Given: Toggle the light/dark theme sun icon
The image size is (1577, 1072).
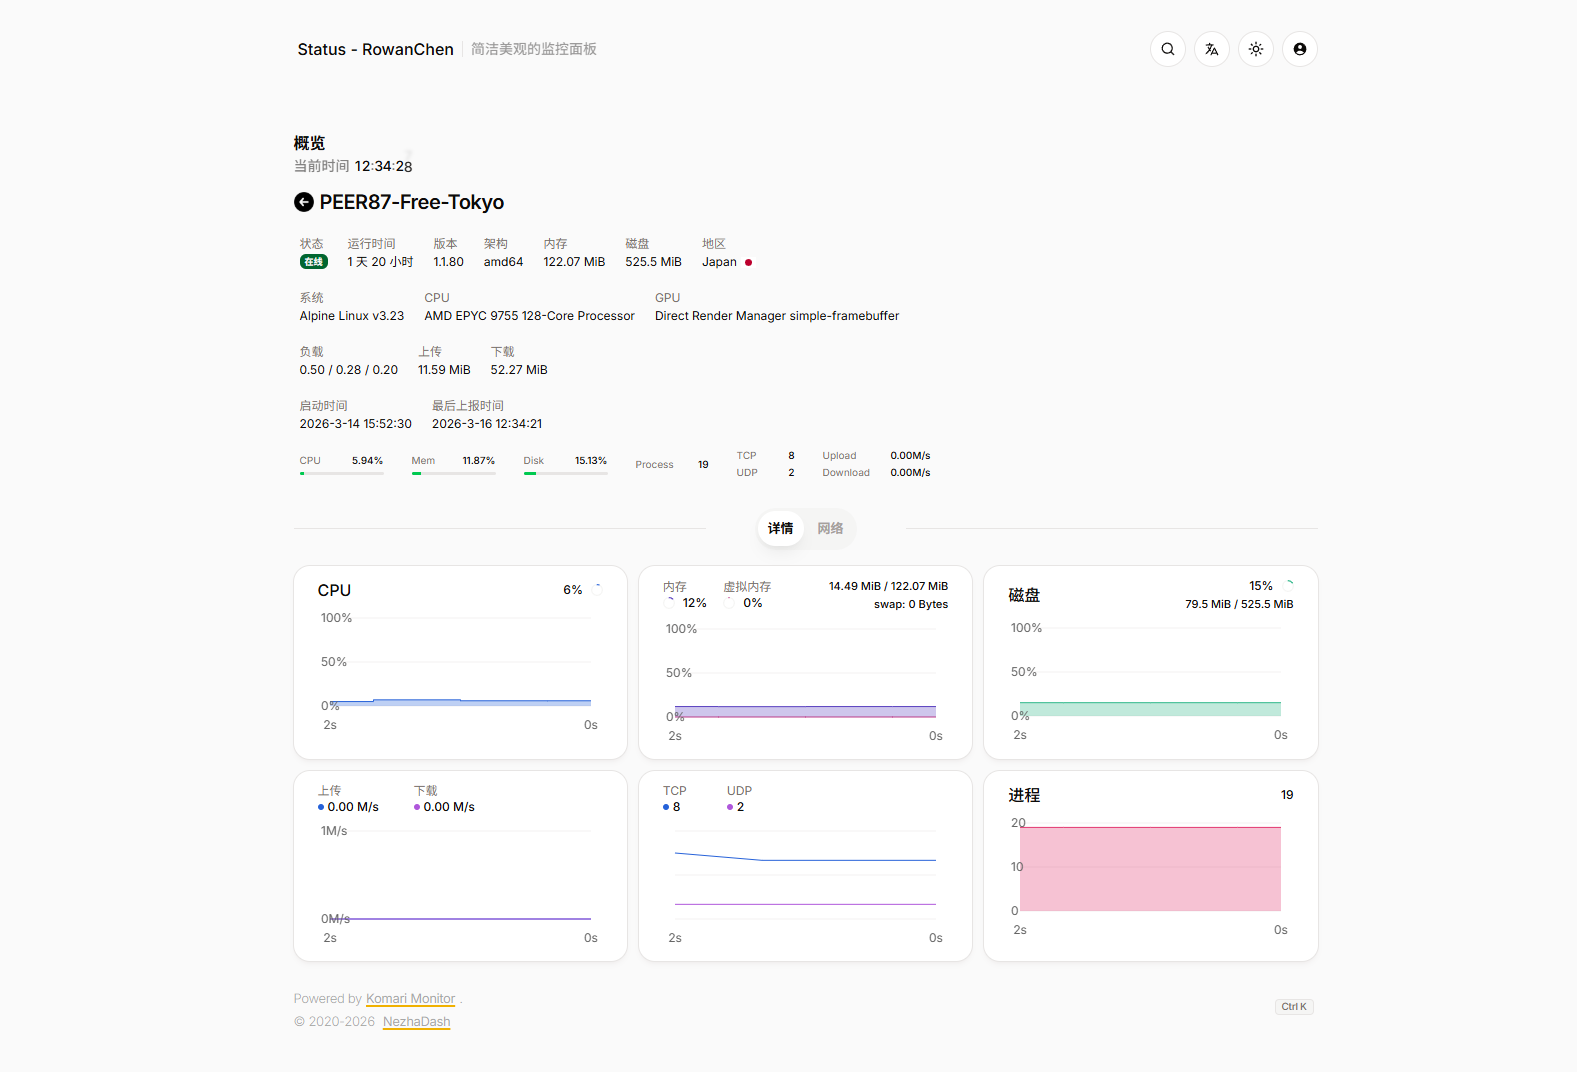Looking at the screenshot, I should 1255,49.
